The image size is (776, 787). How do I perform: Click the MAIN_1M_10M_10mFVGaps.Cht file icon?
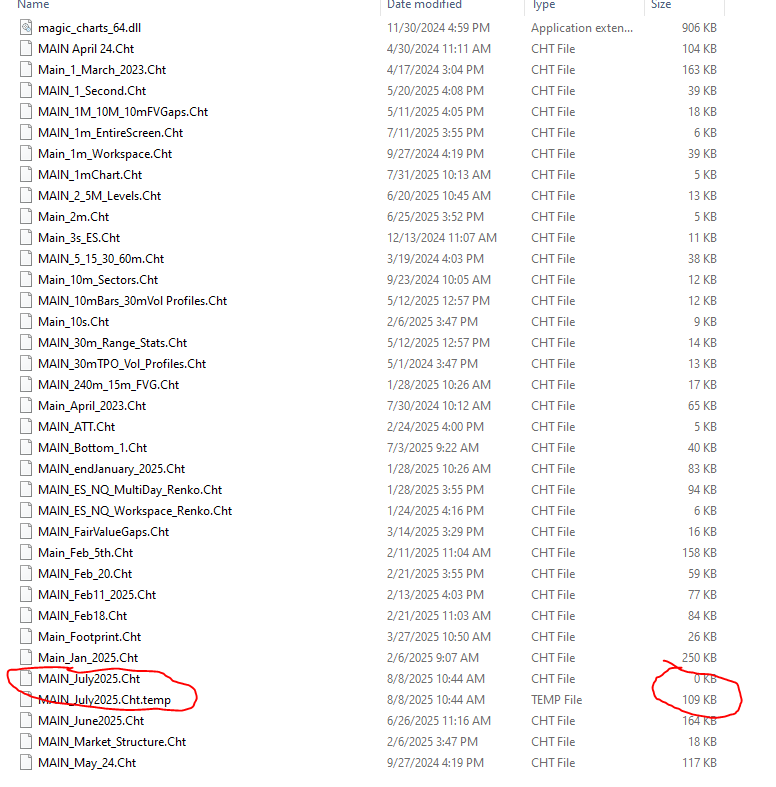point(26,111)
